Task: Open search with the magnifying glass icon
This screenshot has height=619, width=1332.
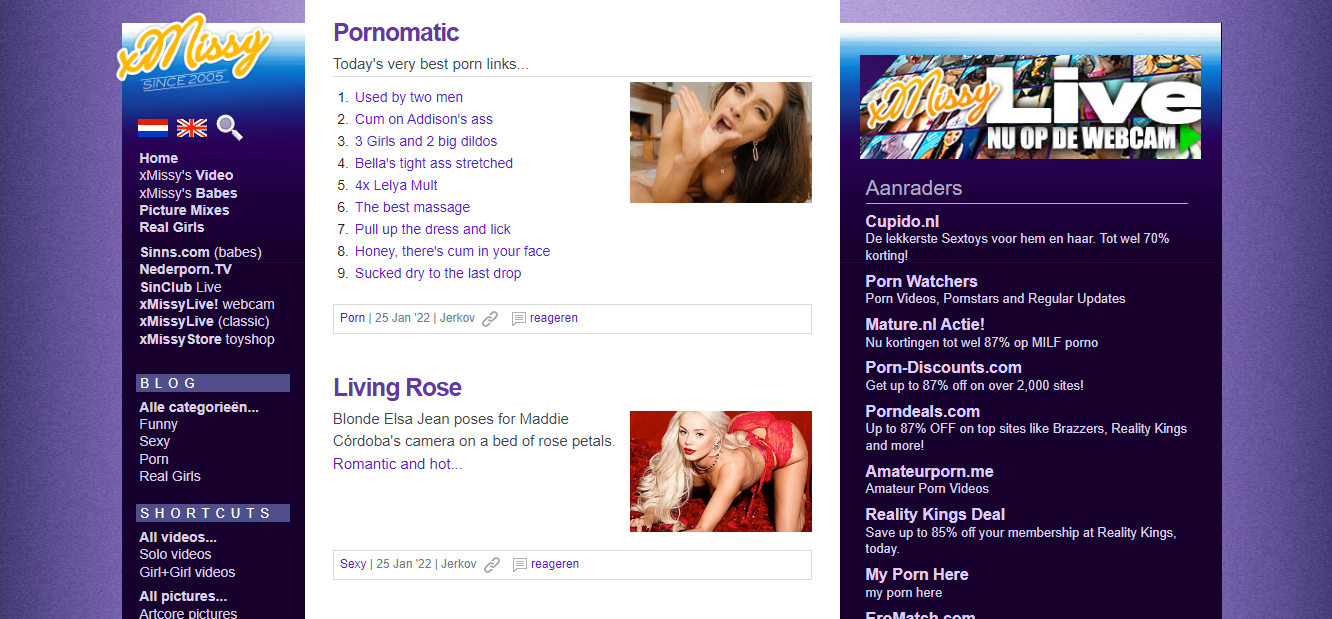Action: 230,128
